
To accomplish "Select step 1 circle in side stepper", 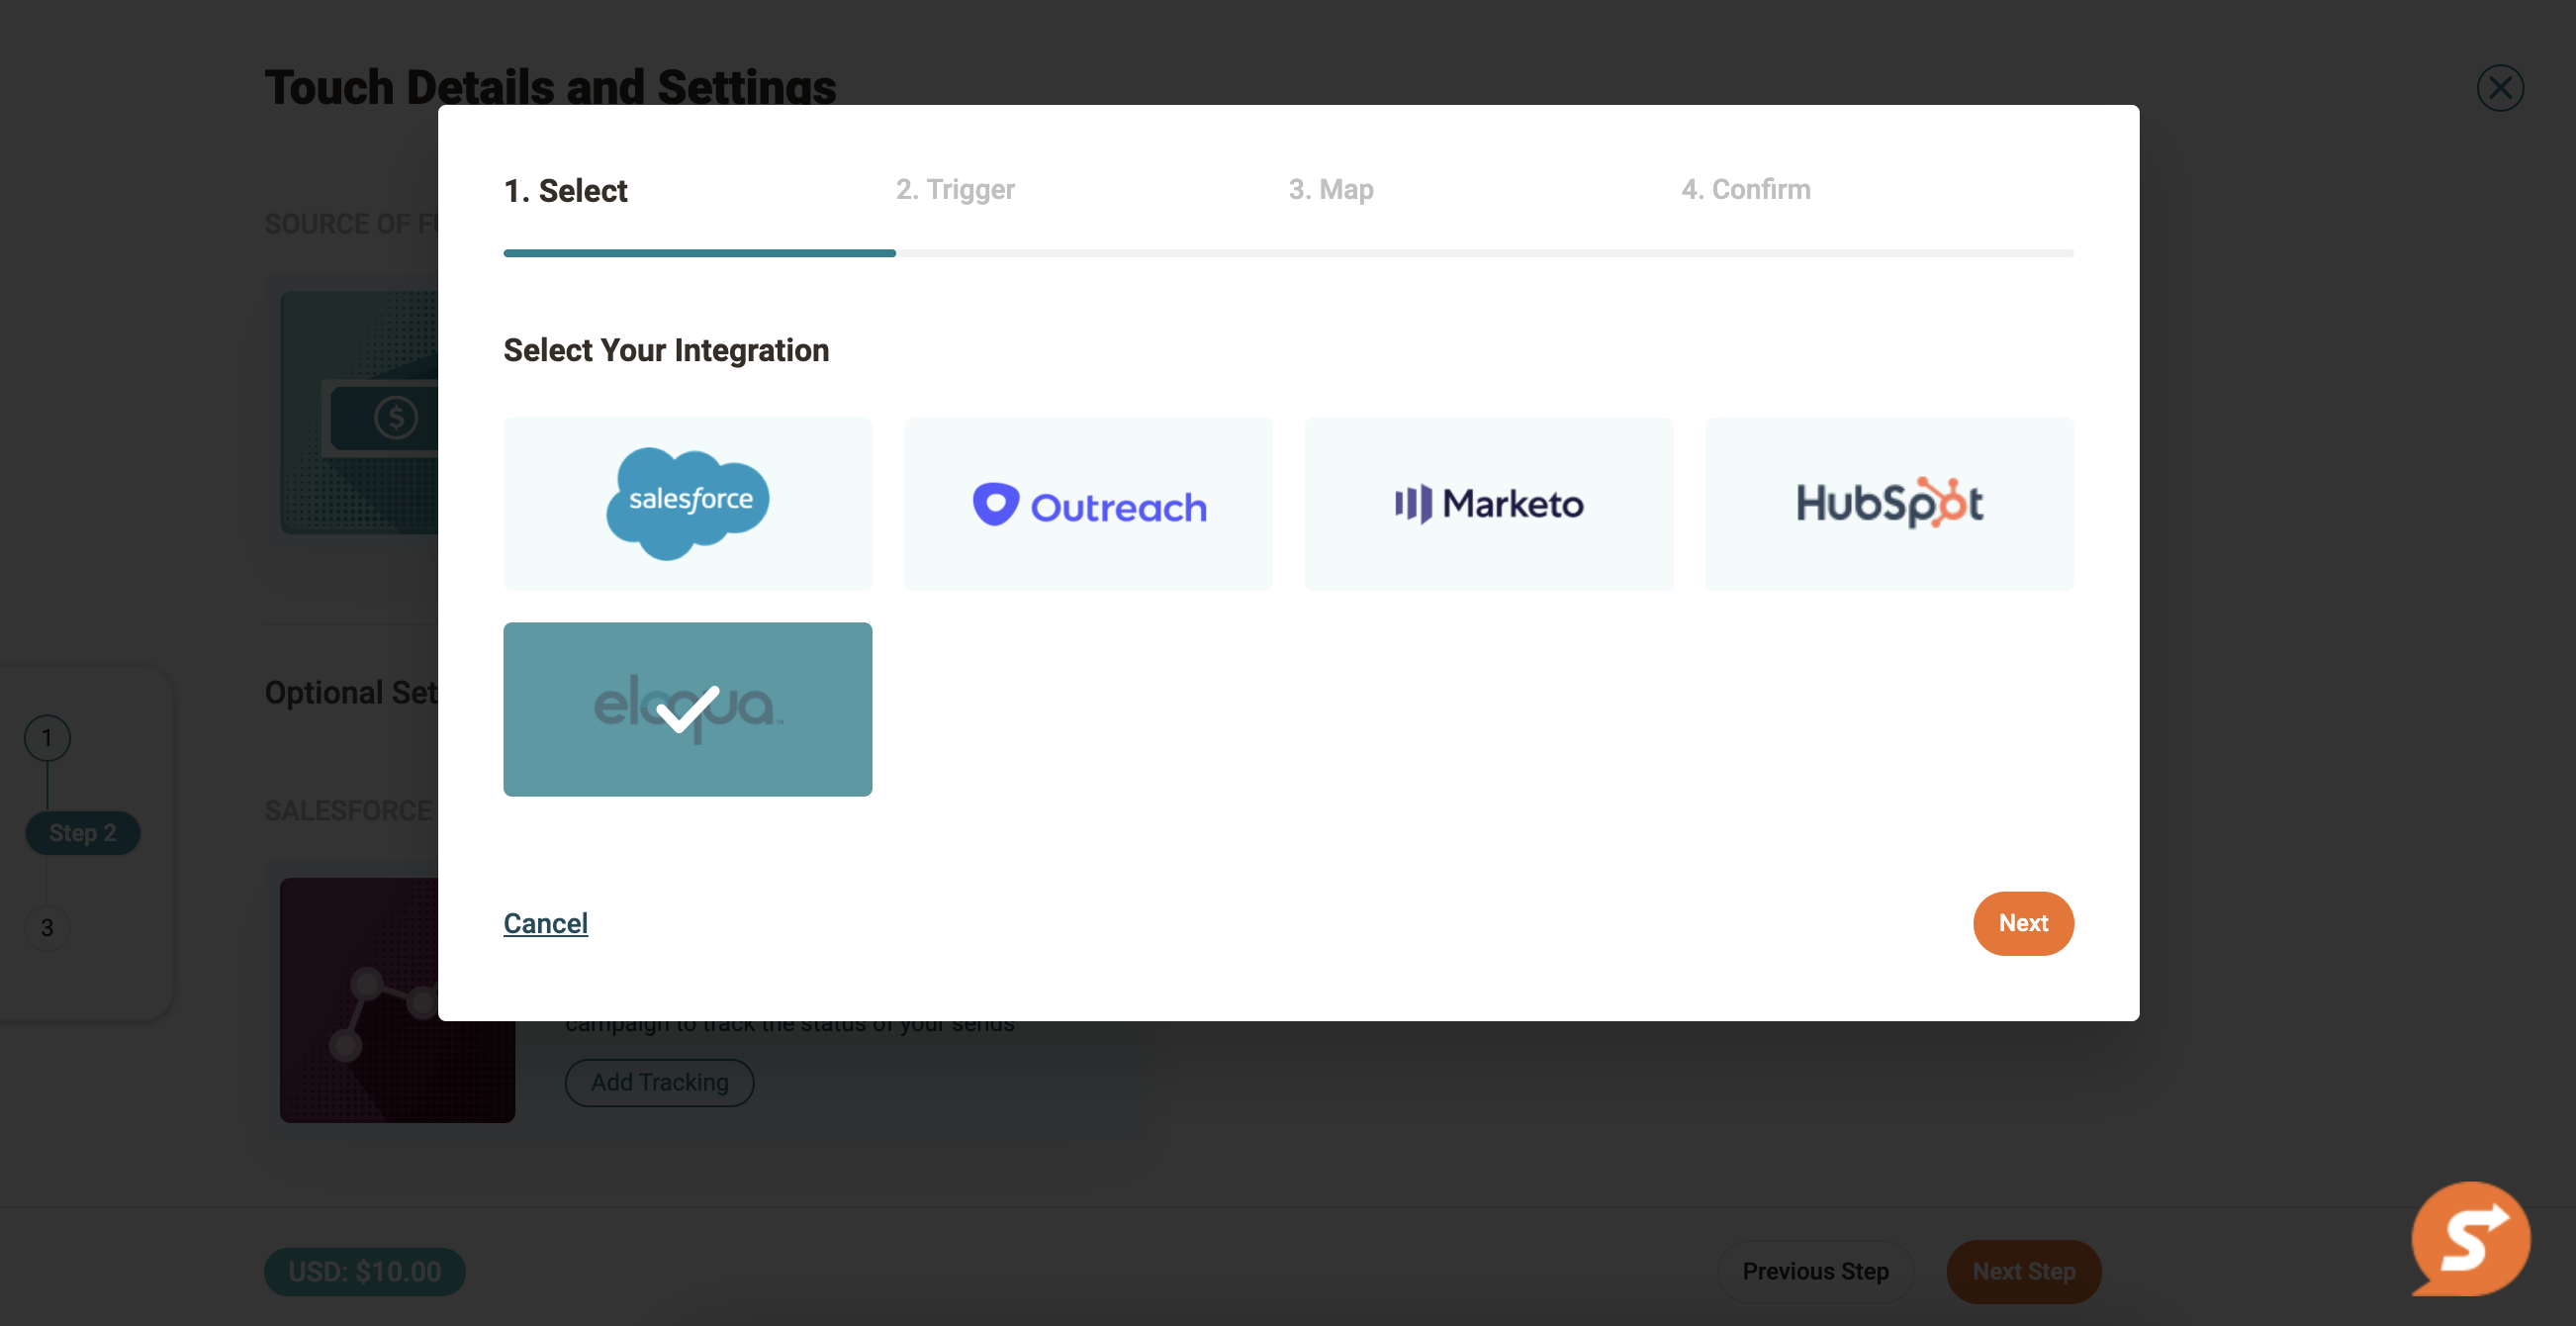I will pos(46,737).
